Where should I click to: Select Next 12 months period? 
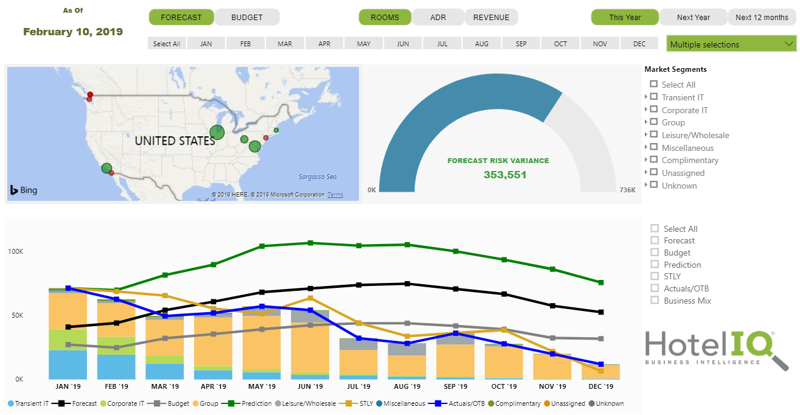762,17
